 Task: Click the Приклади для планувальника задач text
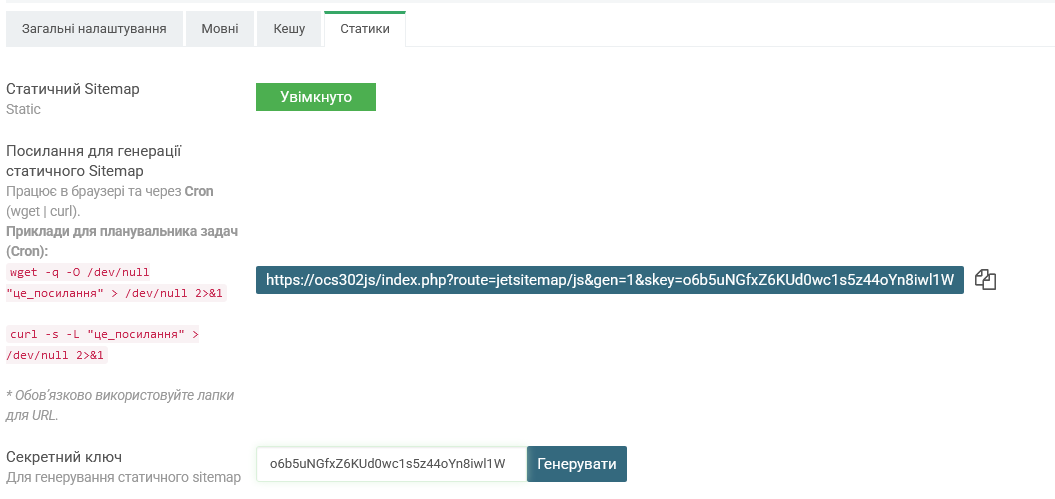[x=121, y=231]
